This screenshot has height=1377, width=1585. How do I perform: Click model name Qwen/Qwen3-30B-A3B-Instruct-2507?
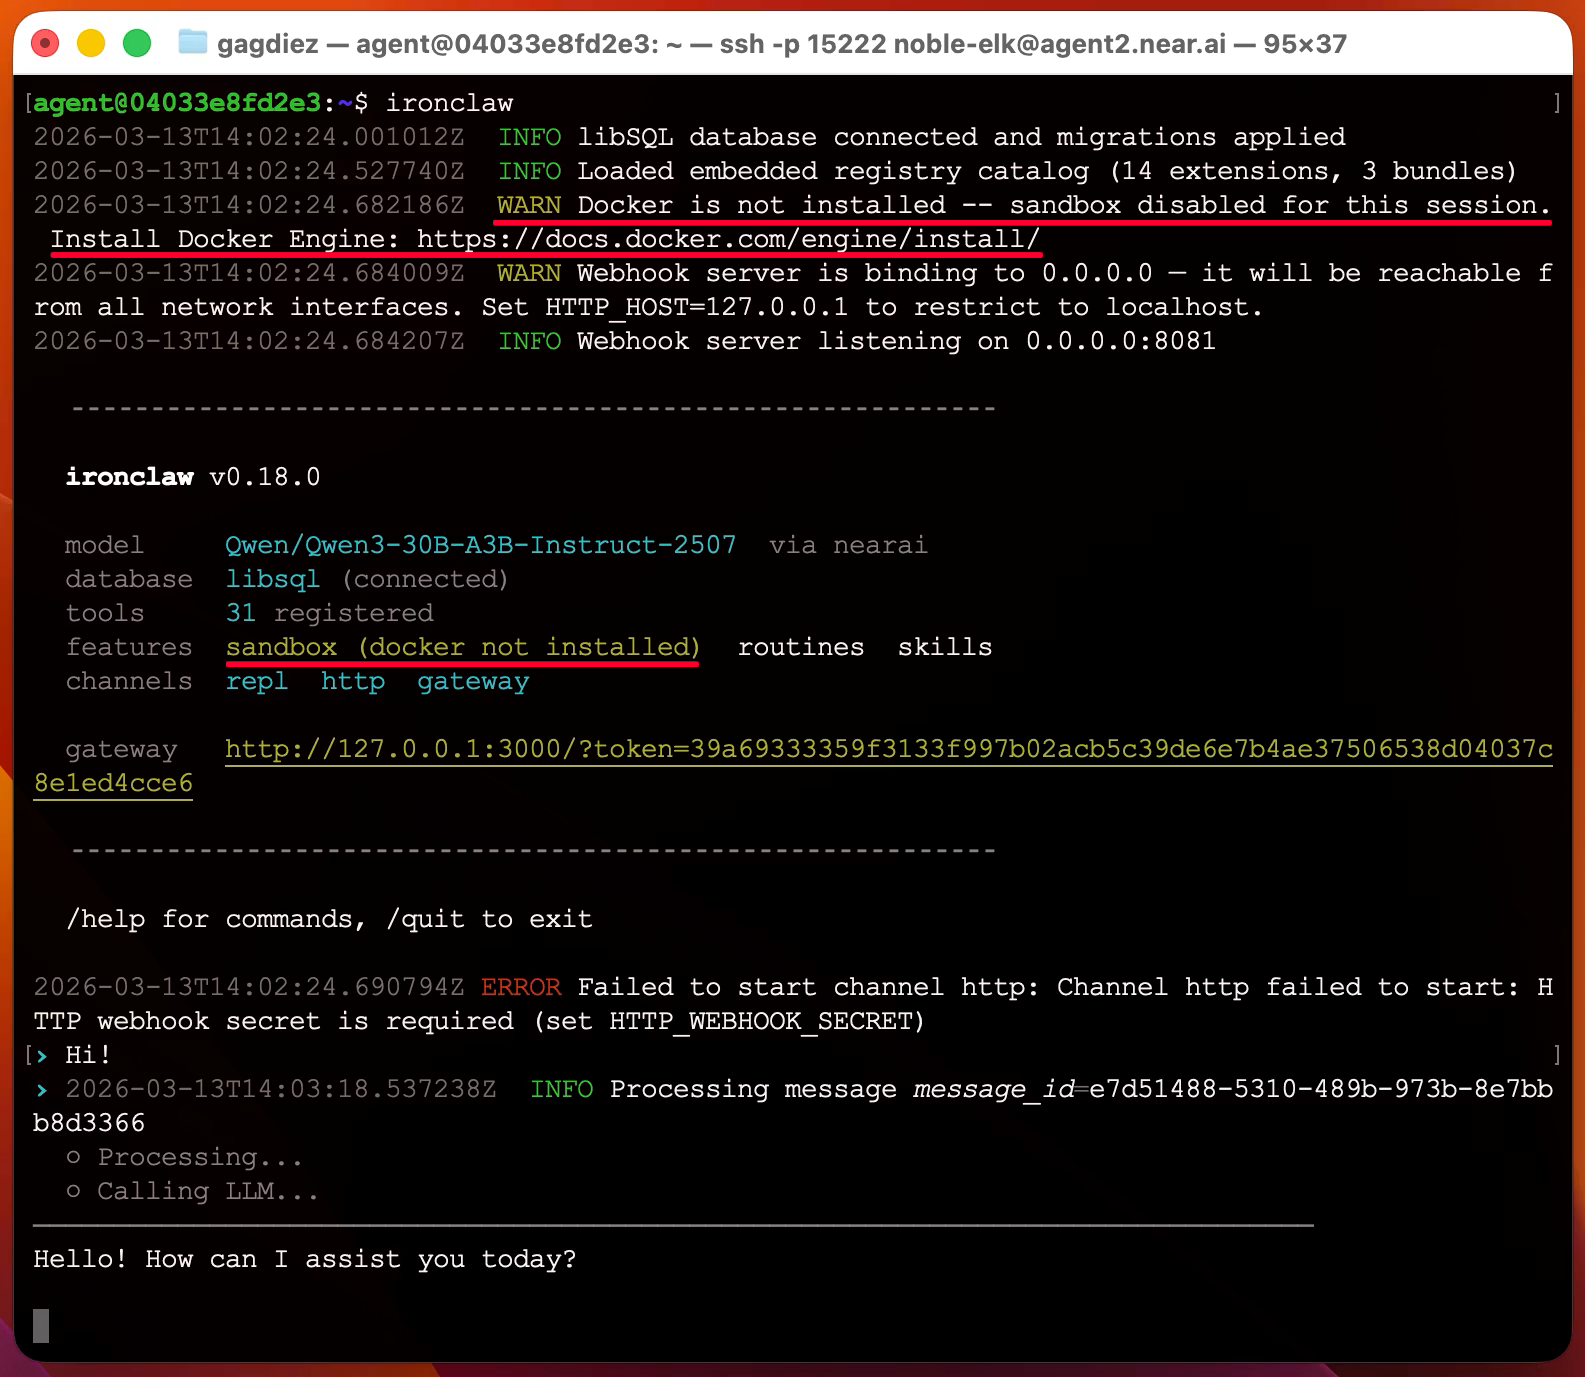481,545
